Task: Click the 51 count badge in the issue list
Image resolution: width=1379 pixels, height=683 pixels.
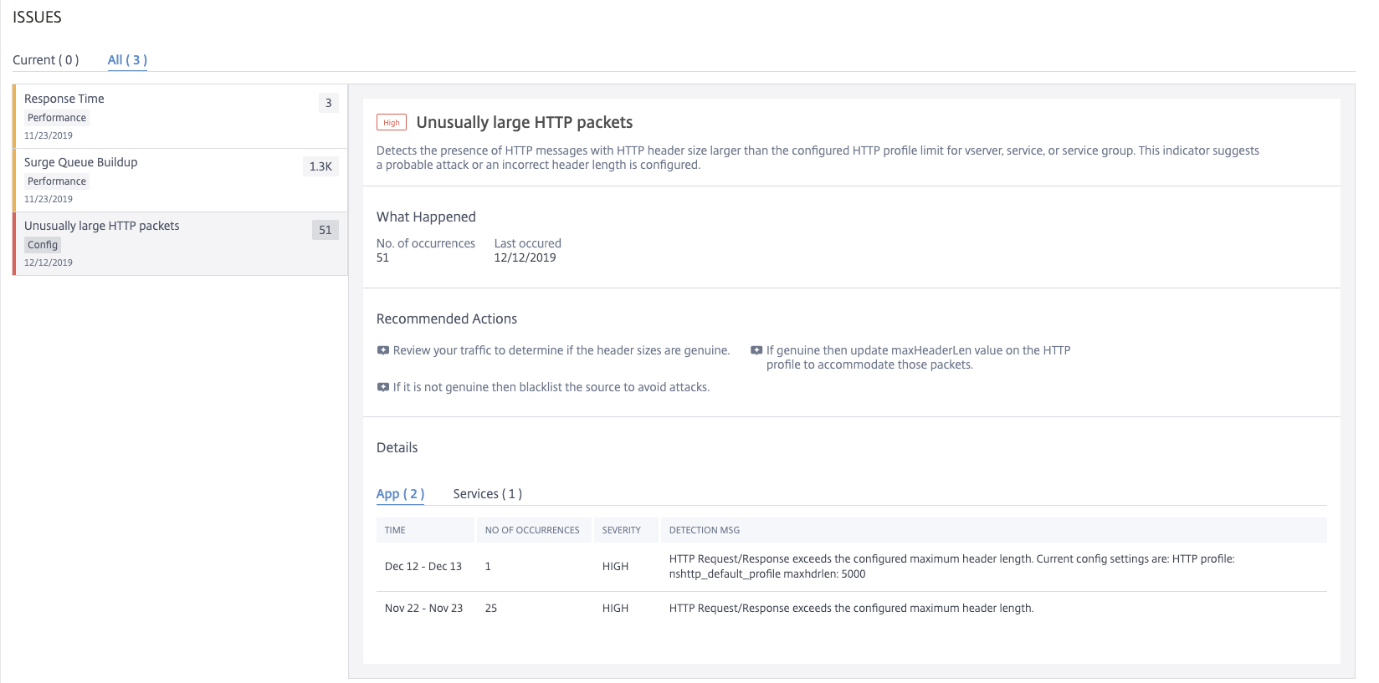Action: (x=325, y=231)
